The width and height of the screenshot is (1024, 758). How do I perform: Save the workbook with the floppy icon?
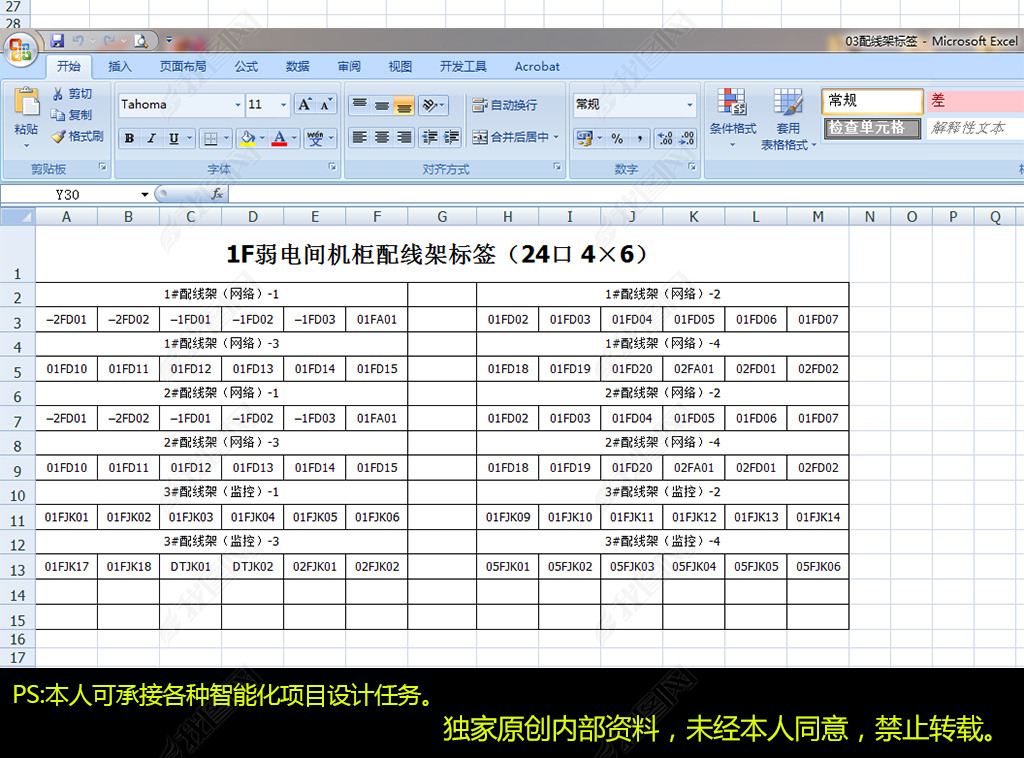[x=57, y=40]
